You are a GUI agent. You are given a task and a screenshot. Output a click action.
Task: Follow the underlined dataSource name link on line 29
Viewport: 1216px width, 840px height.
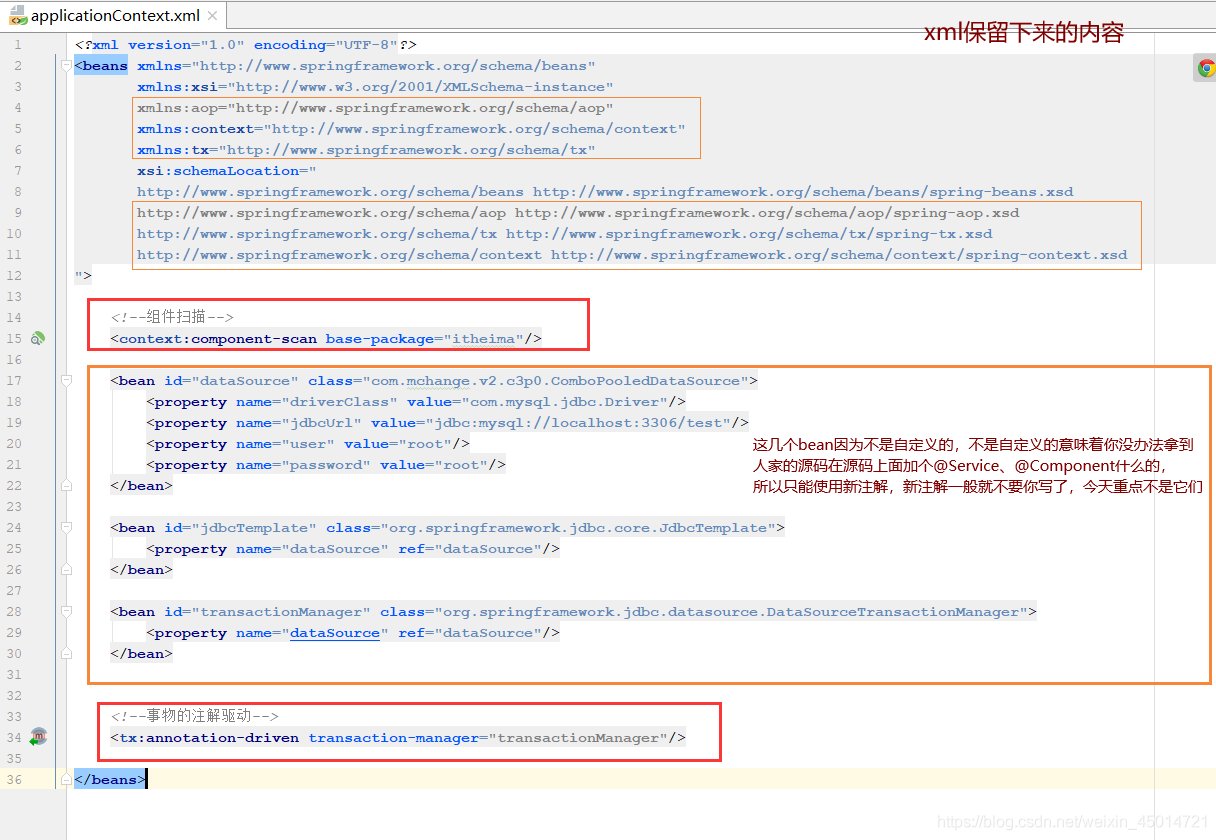pos(335,633)
